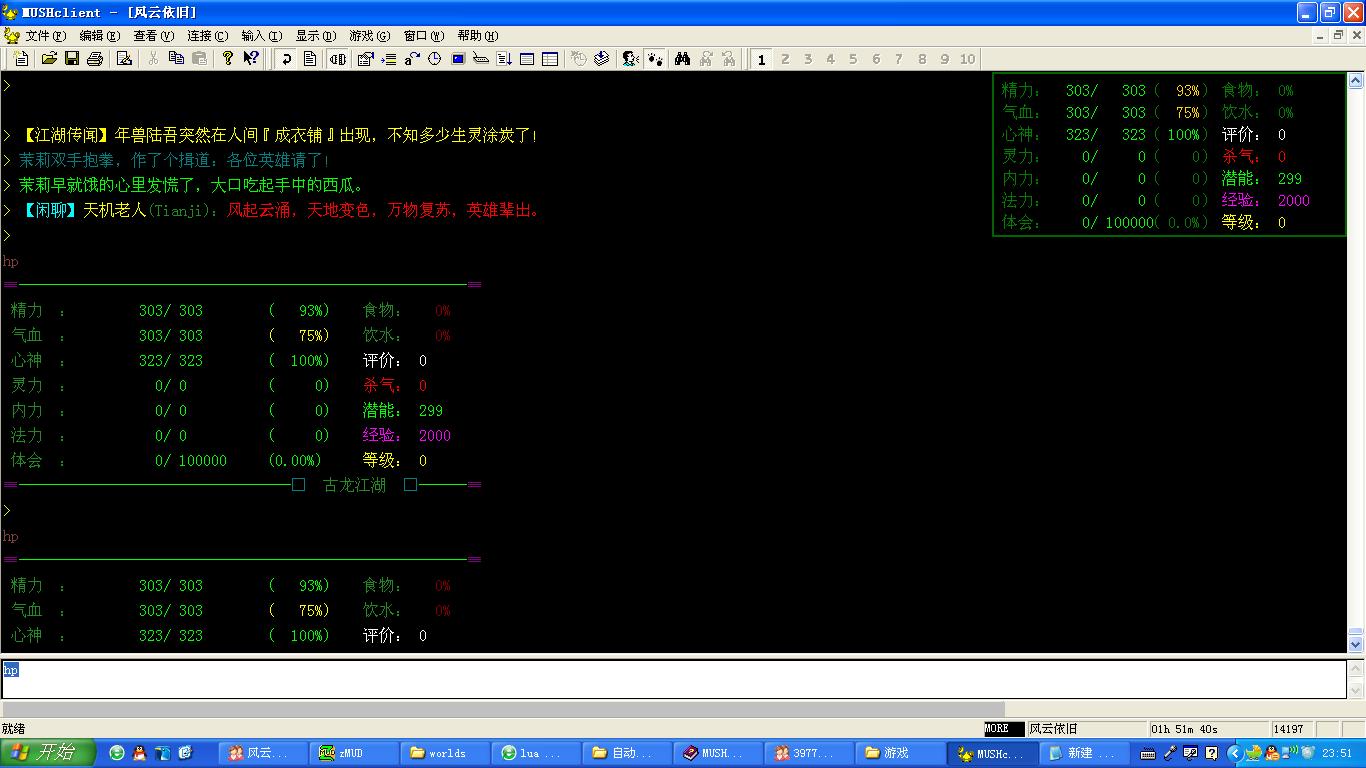Open the 游戏(G) menu
This screenshot has height=768, width=1366.
369,36
